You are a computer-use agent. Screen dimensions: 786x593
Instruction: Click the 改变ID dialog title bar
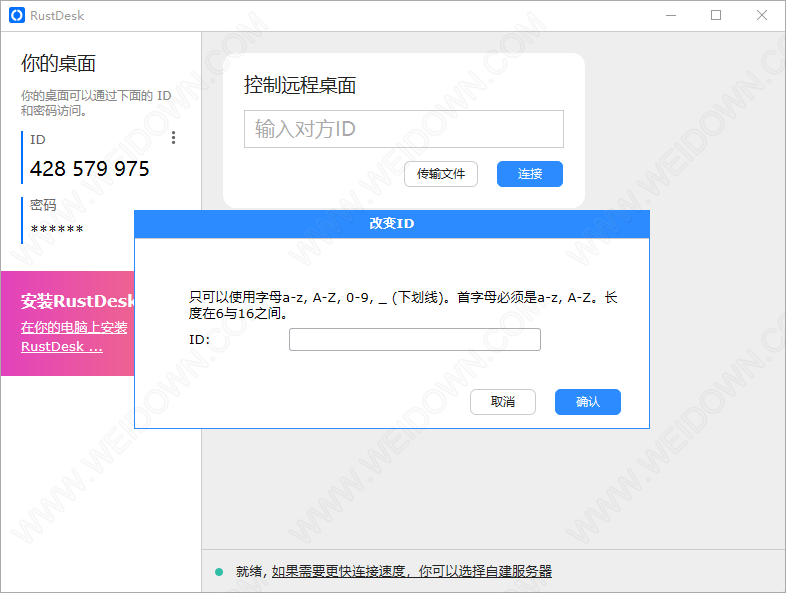[x=391, y=224]
